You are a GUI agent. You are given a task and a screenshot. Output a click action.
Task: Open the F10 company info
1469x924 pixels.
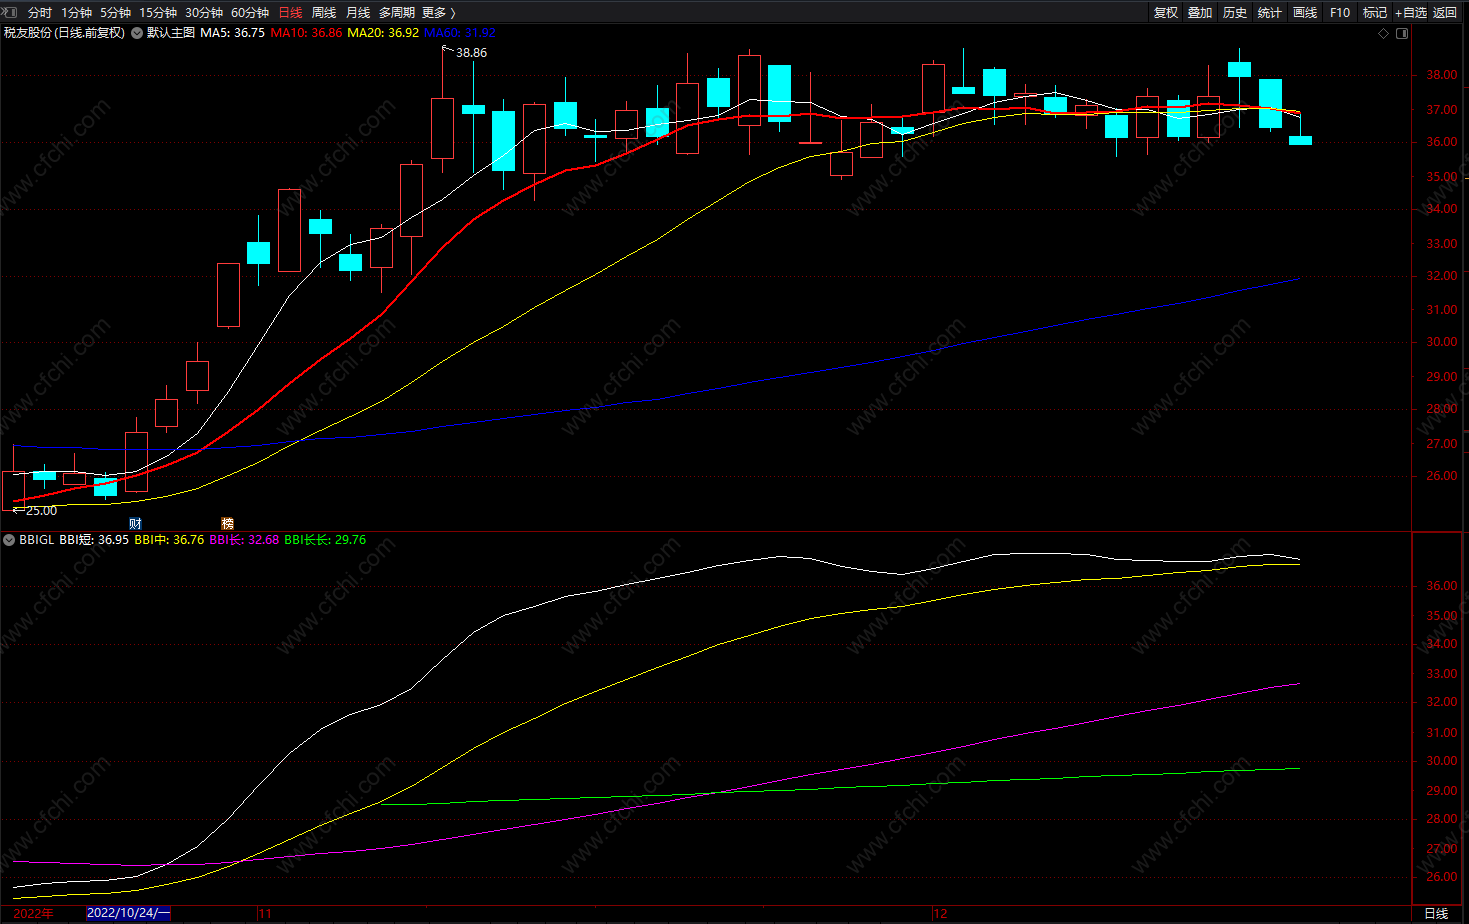coord(1340,12)
